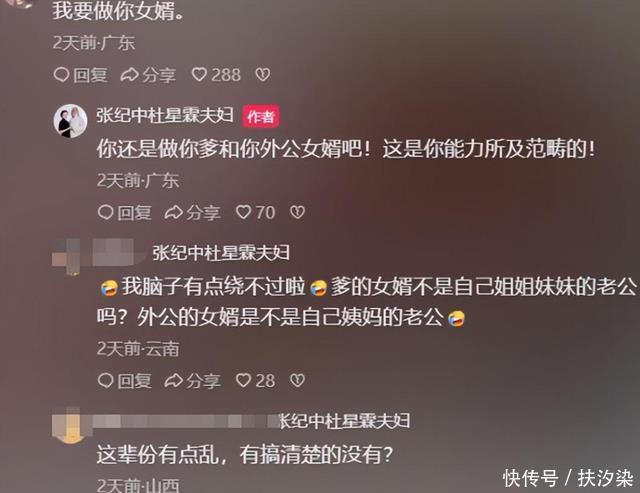Tap the red 作者 badge
This screenshot has width=640, height=493.
(x=261, y=117)
